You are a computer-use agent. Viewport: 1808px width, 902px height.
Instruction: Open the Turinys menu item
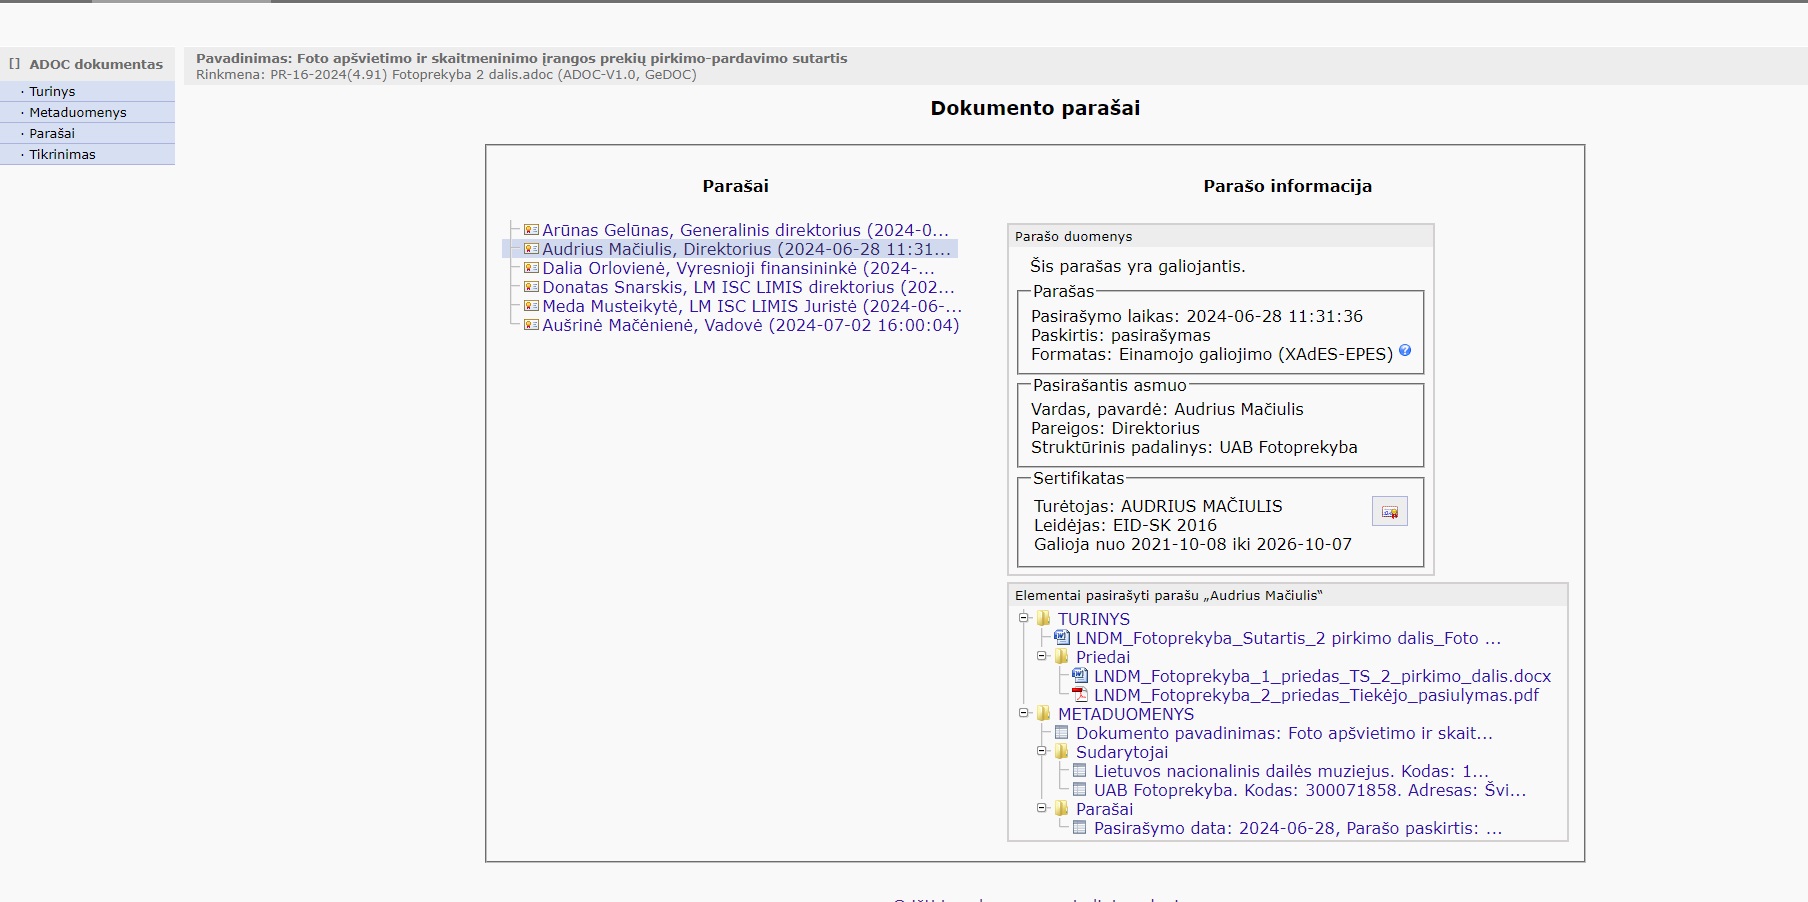point(52,92)
